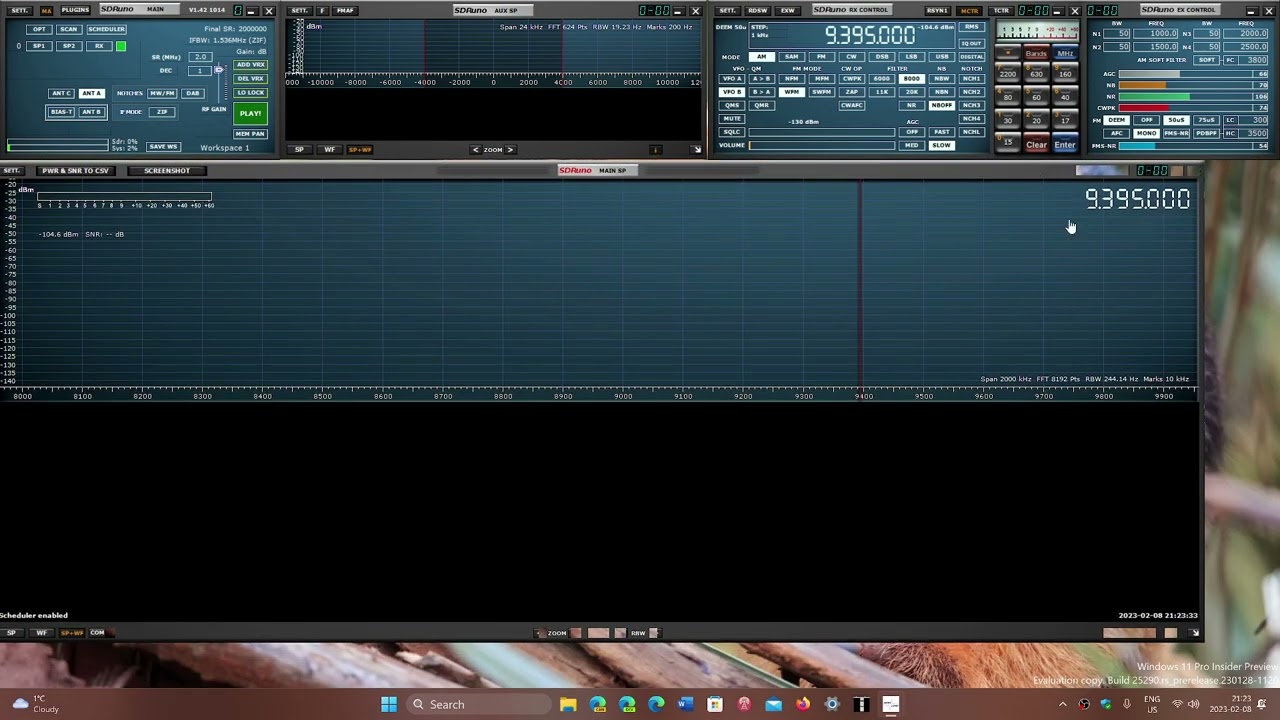Click SOFT AM soft filter button
This screenshot has width=1280, height=720.
point(1207,60)
